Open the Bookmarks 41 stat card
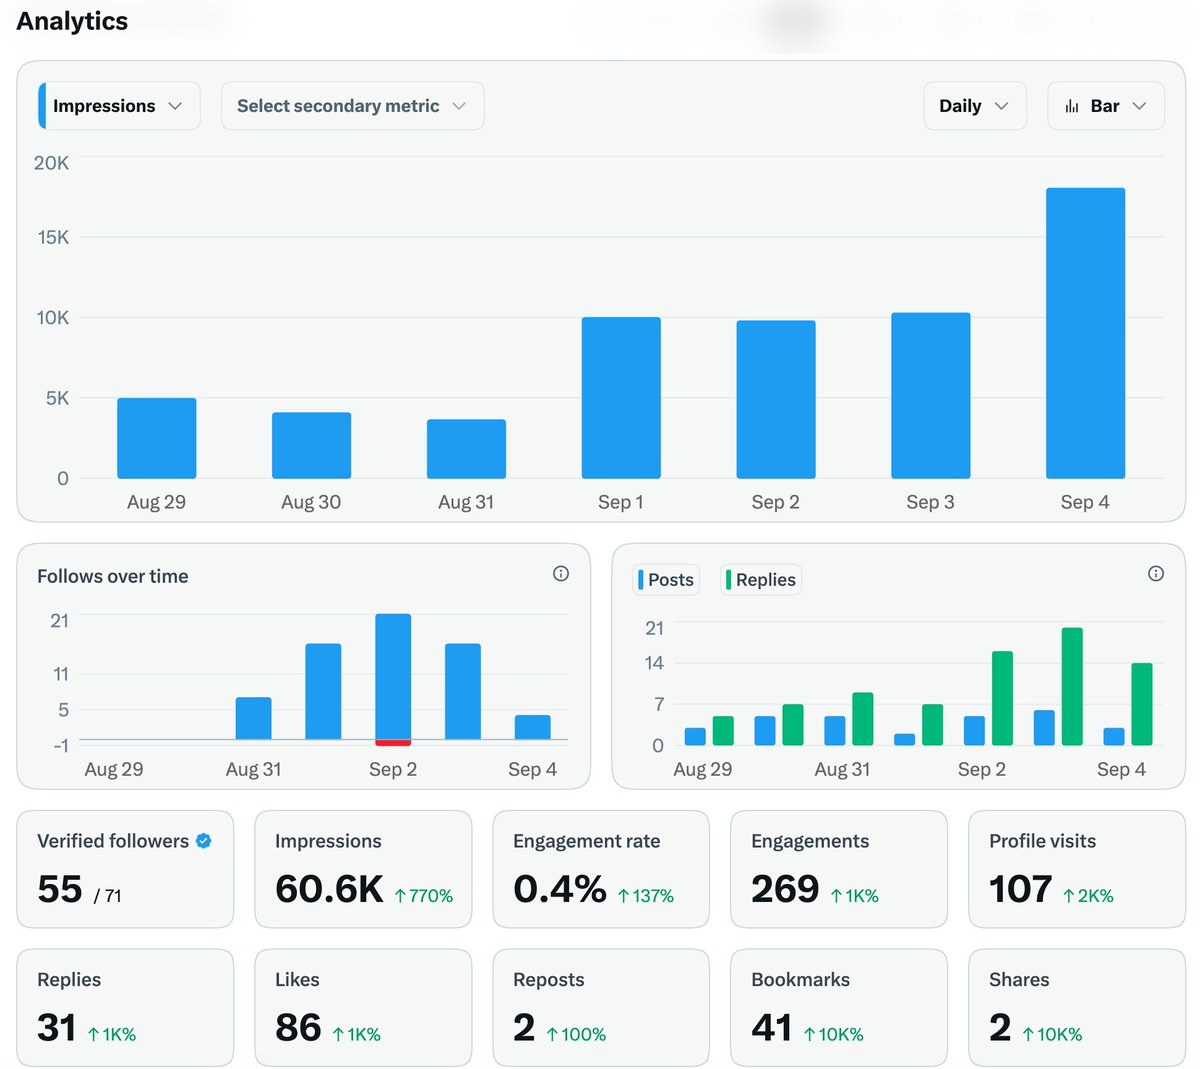Screen dimensions: 1200x1069 tap(839, 1008)
